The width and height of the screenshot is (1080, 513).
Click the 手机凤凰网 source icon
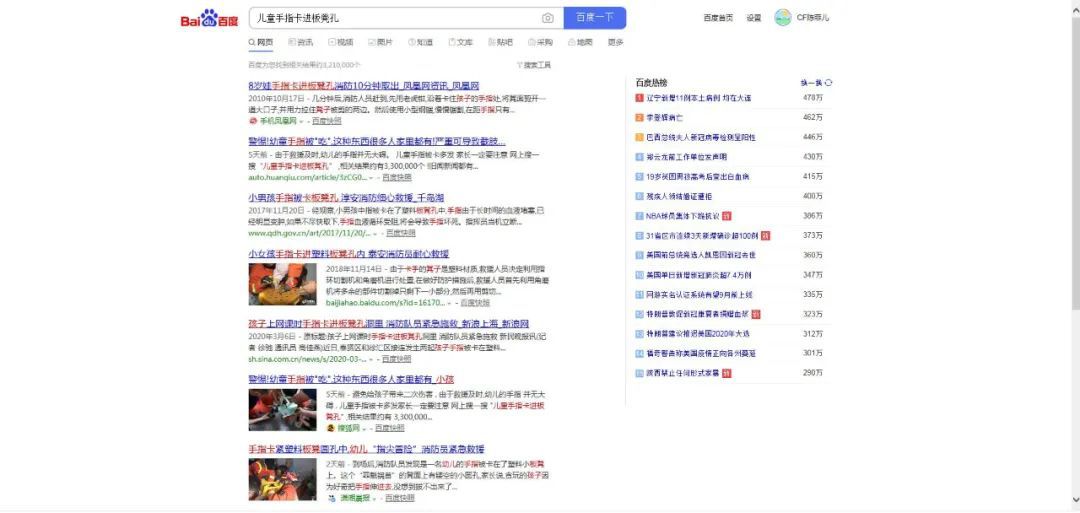pos(253,121)
